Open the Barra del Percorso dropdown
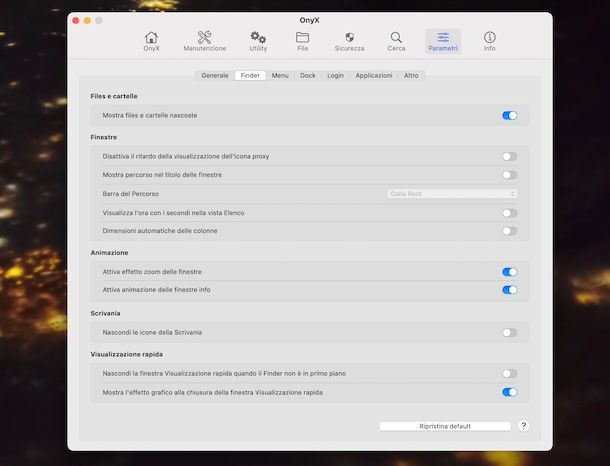Viewport: 610px width, 466px height. 452,194
